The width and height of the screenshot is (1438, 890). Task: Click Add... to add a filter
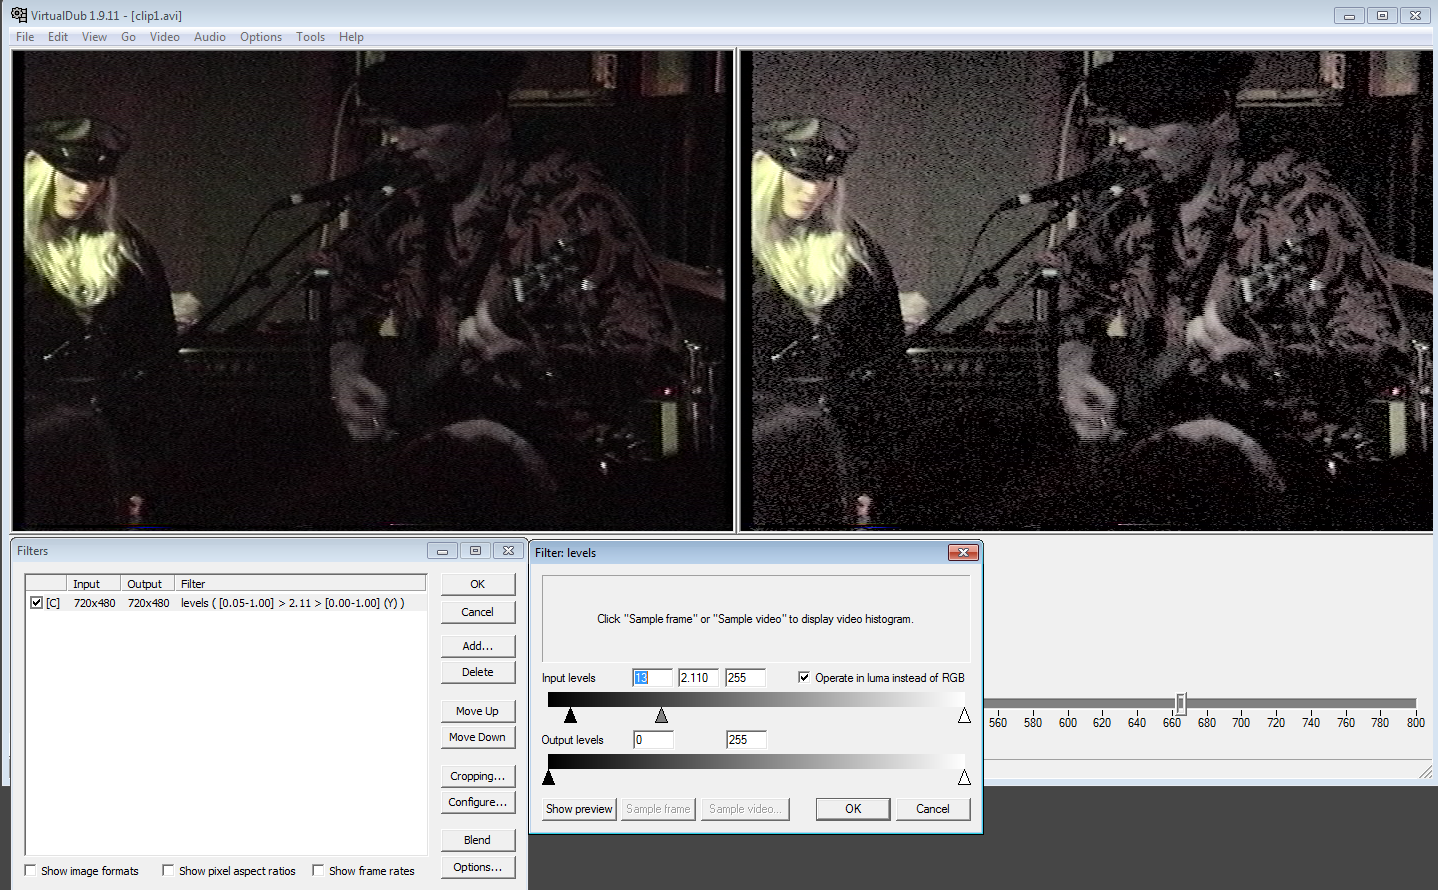coord(478,646)
